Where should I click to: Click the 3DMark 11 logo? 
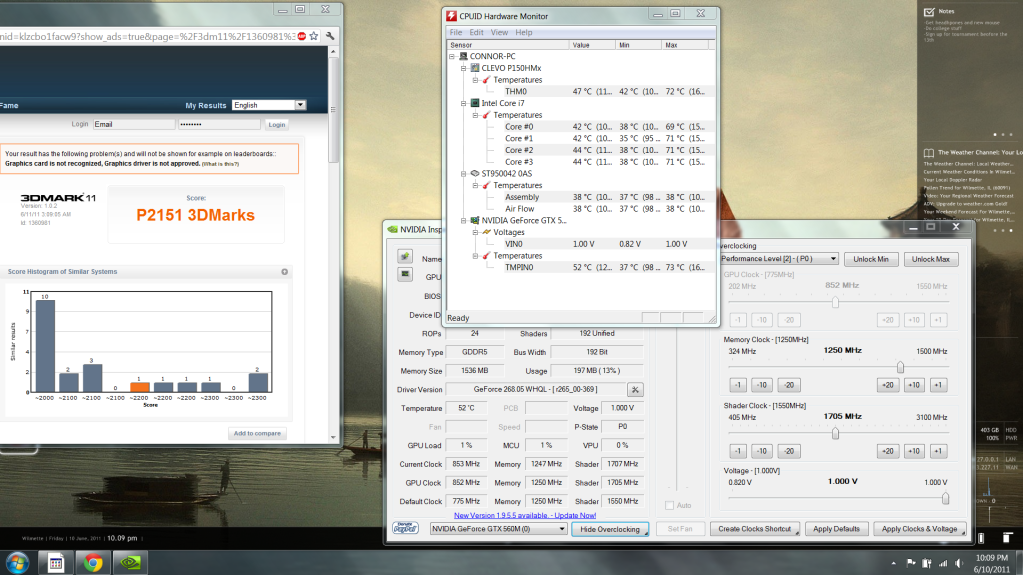point(58,198)
